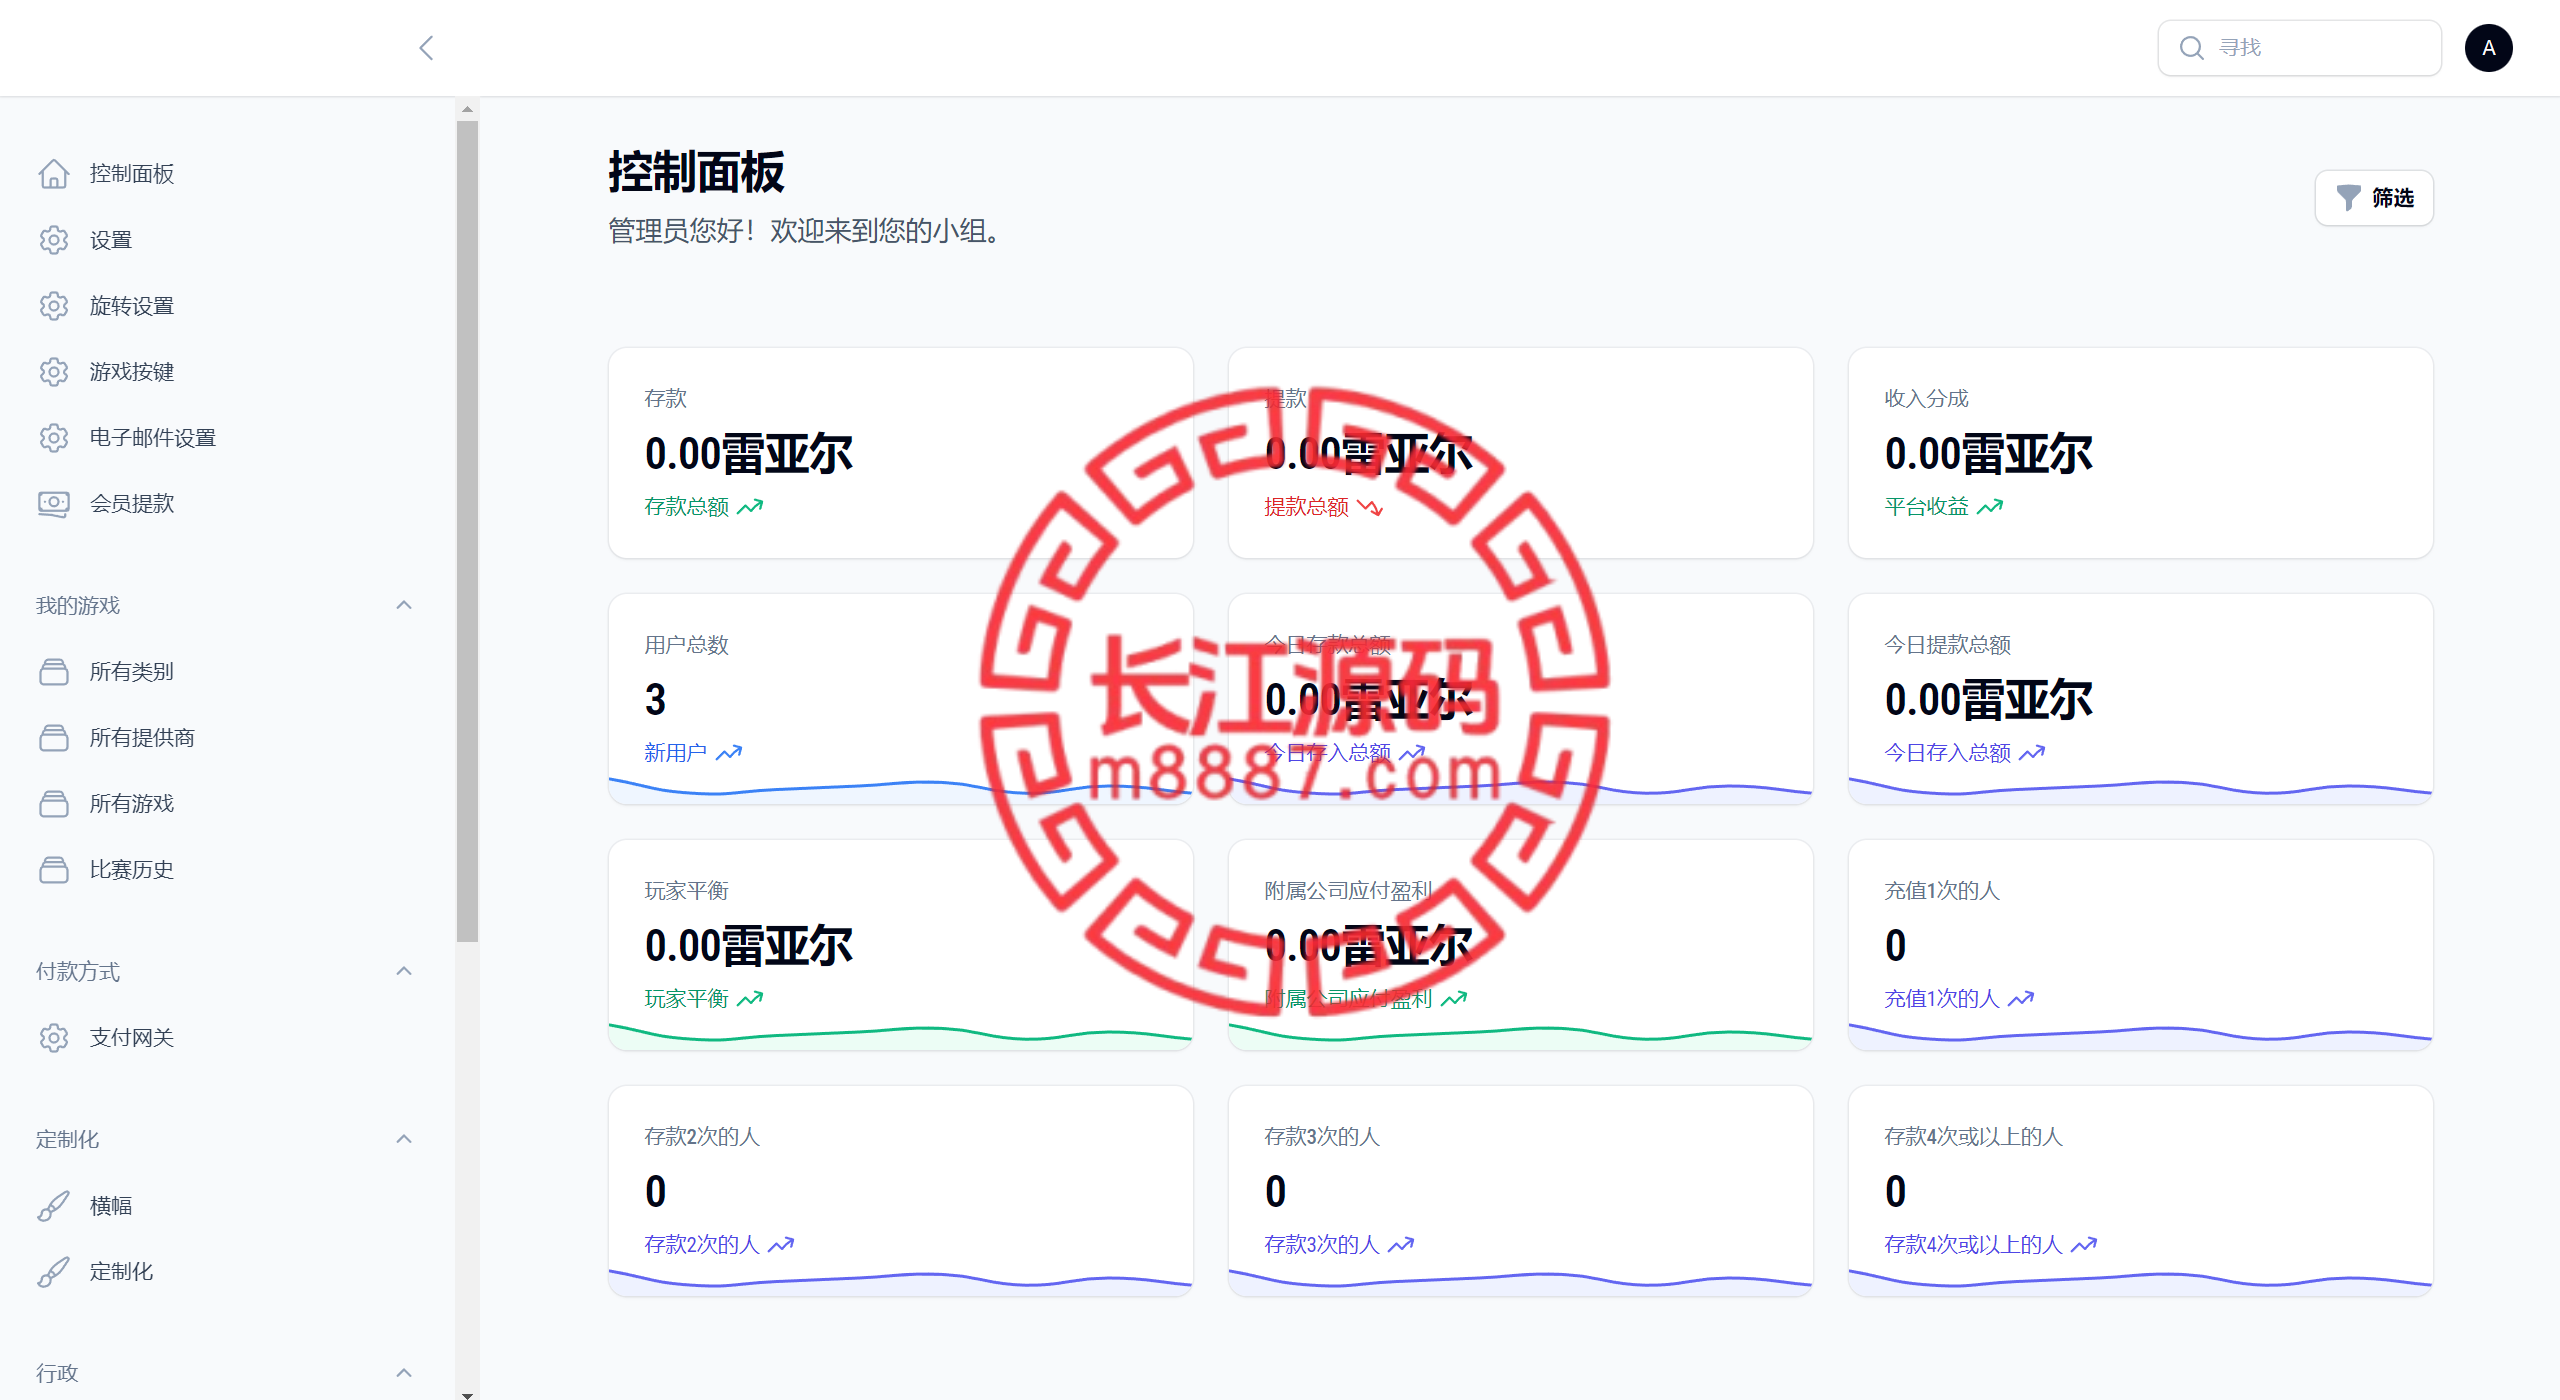Screen dimensions: 2560x1400
Task: Click the 存款4次或以上的人 link
Action: (1974, 1245)
